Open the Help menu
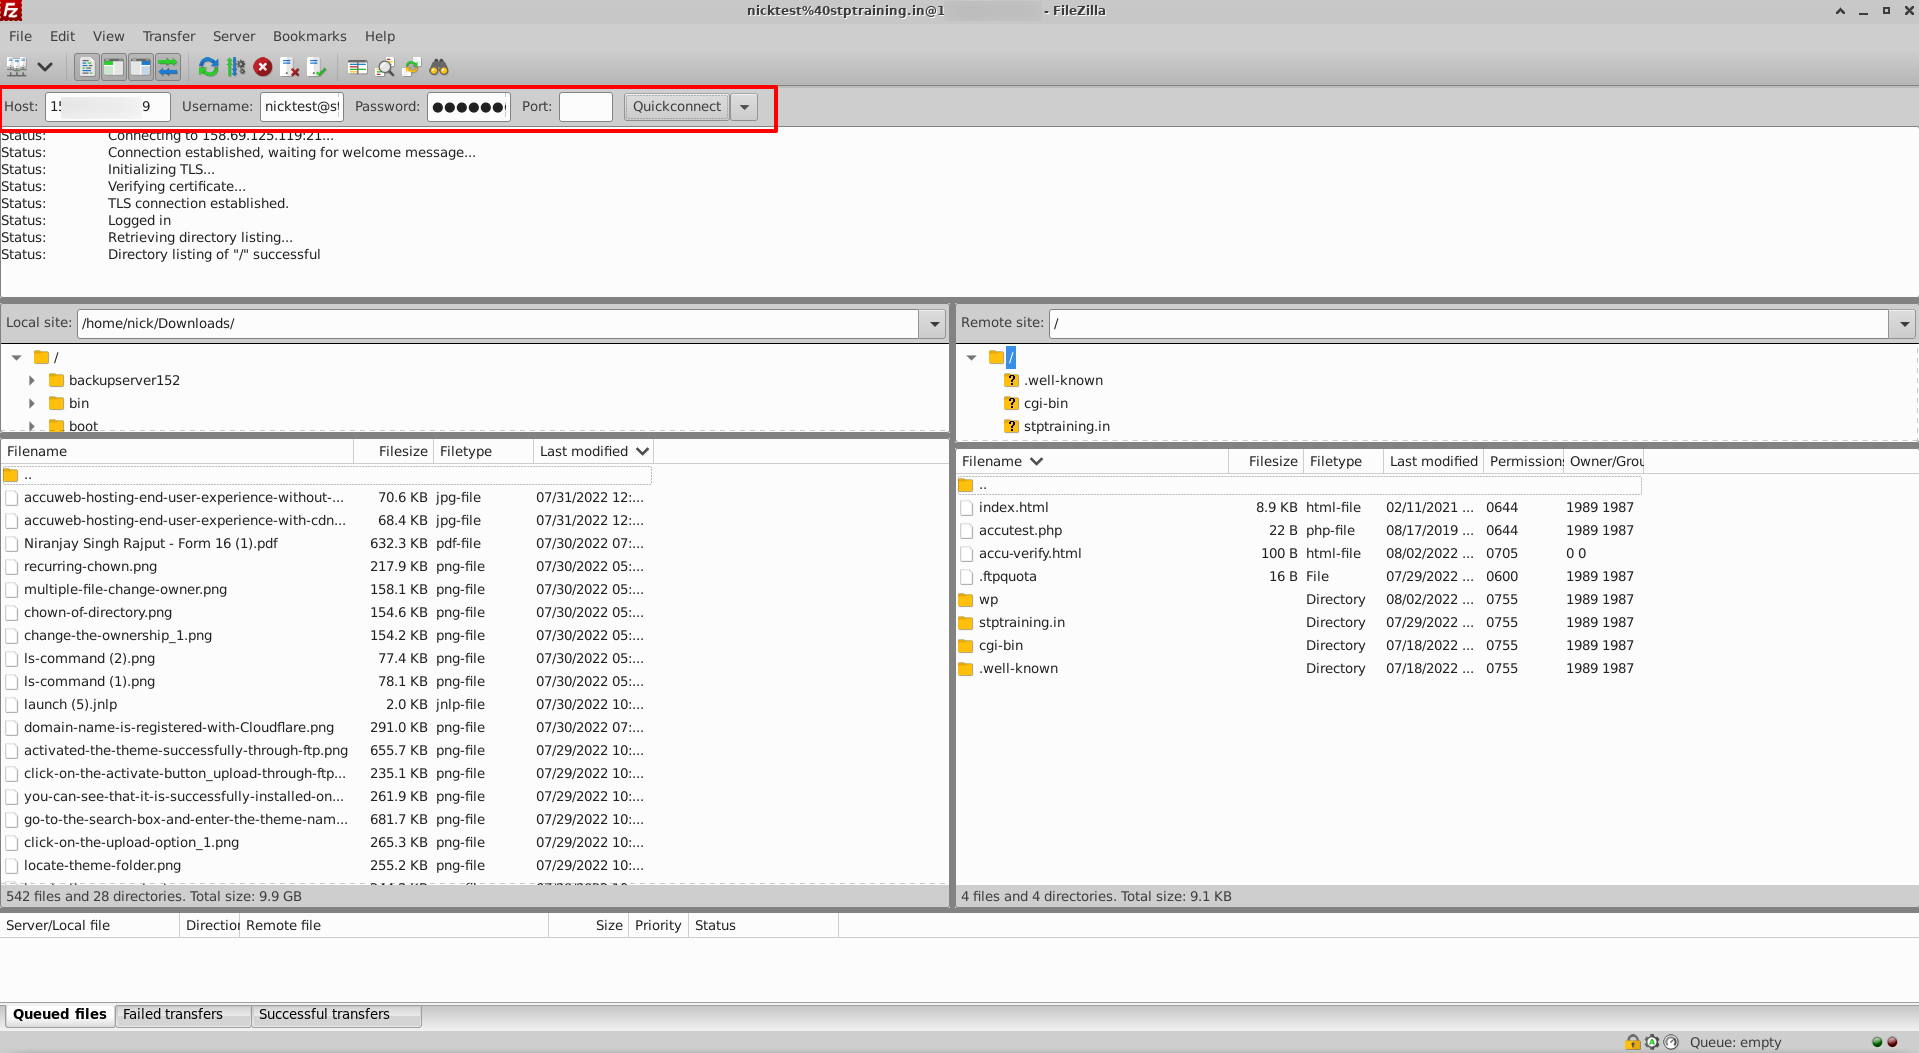Image resolution: width=1919 pixels, height=1053 pixels. point(380,36)
